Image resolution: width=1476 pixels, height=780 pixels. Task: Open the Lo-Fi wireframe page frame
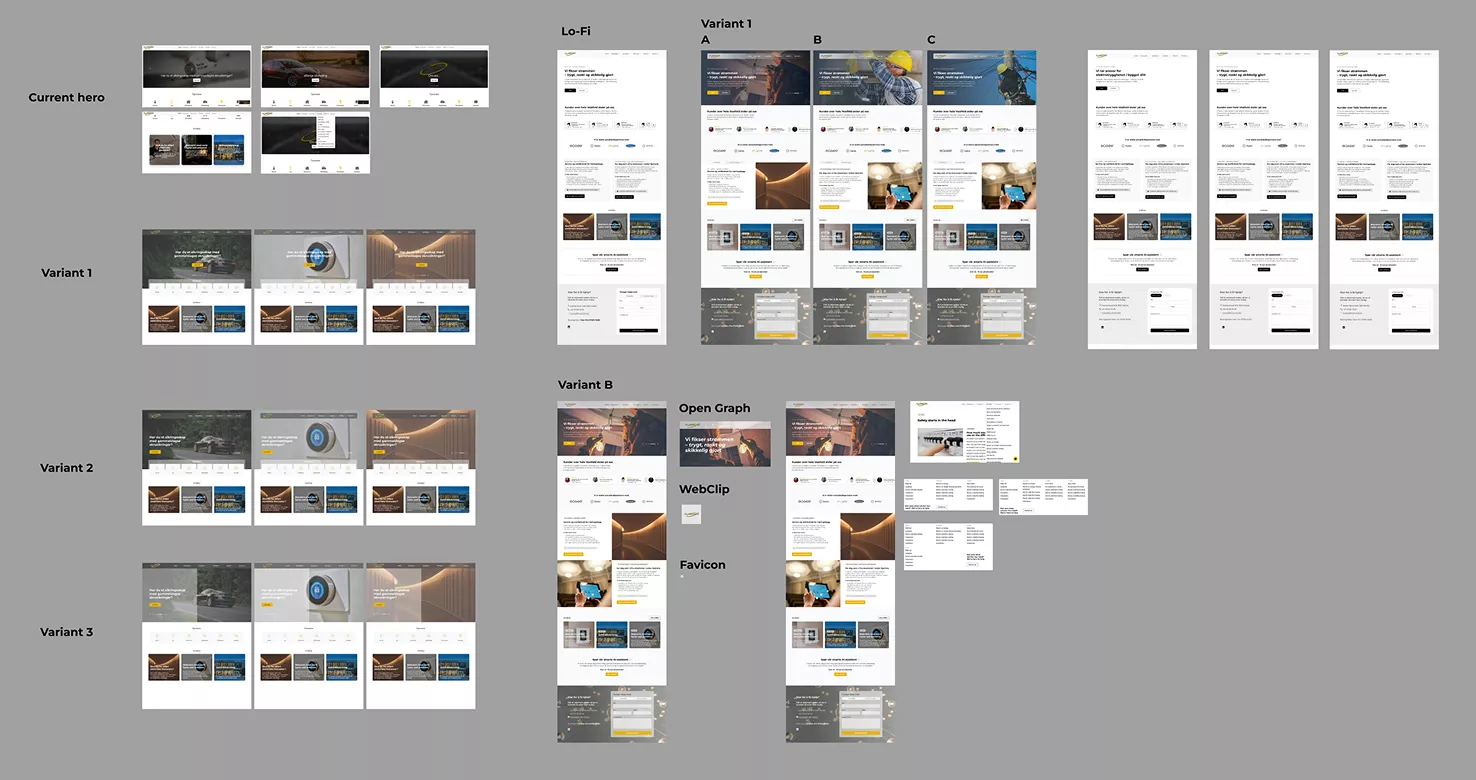pyautogui.click(x=612, y=197)
